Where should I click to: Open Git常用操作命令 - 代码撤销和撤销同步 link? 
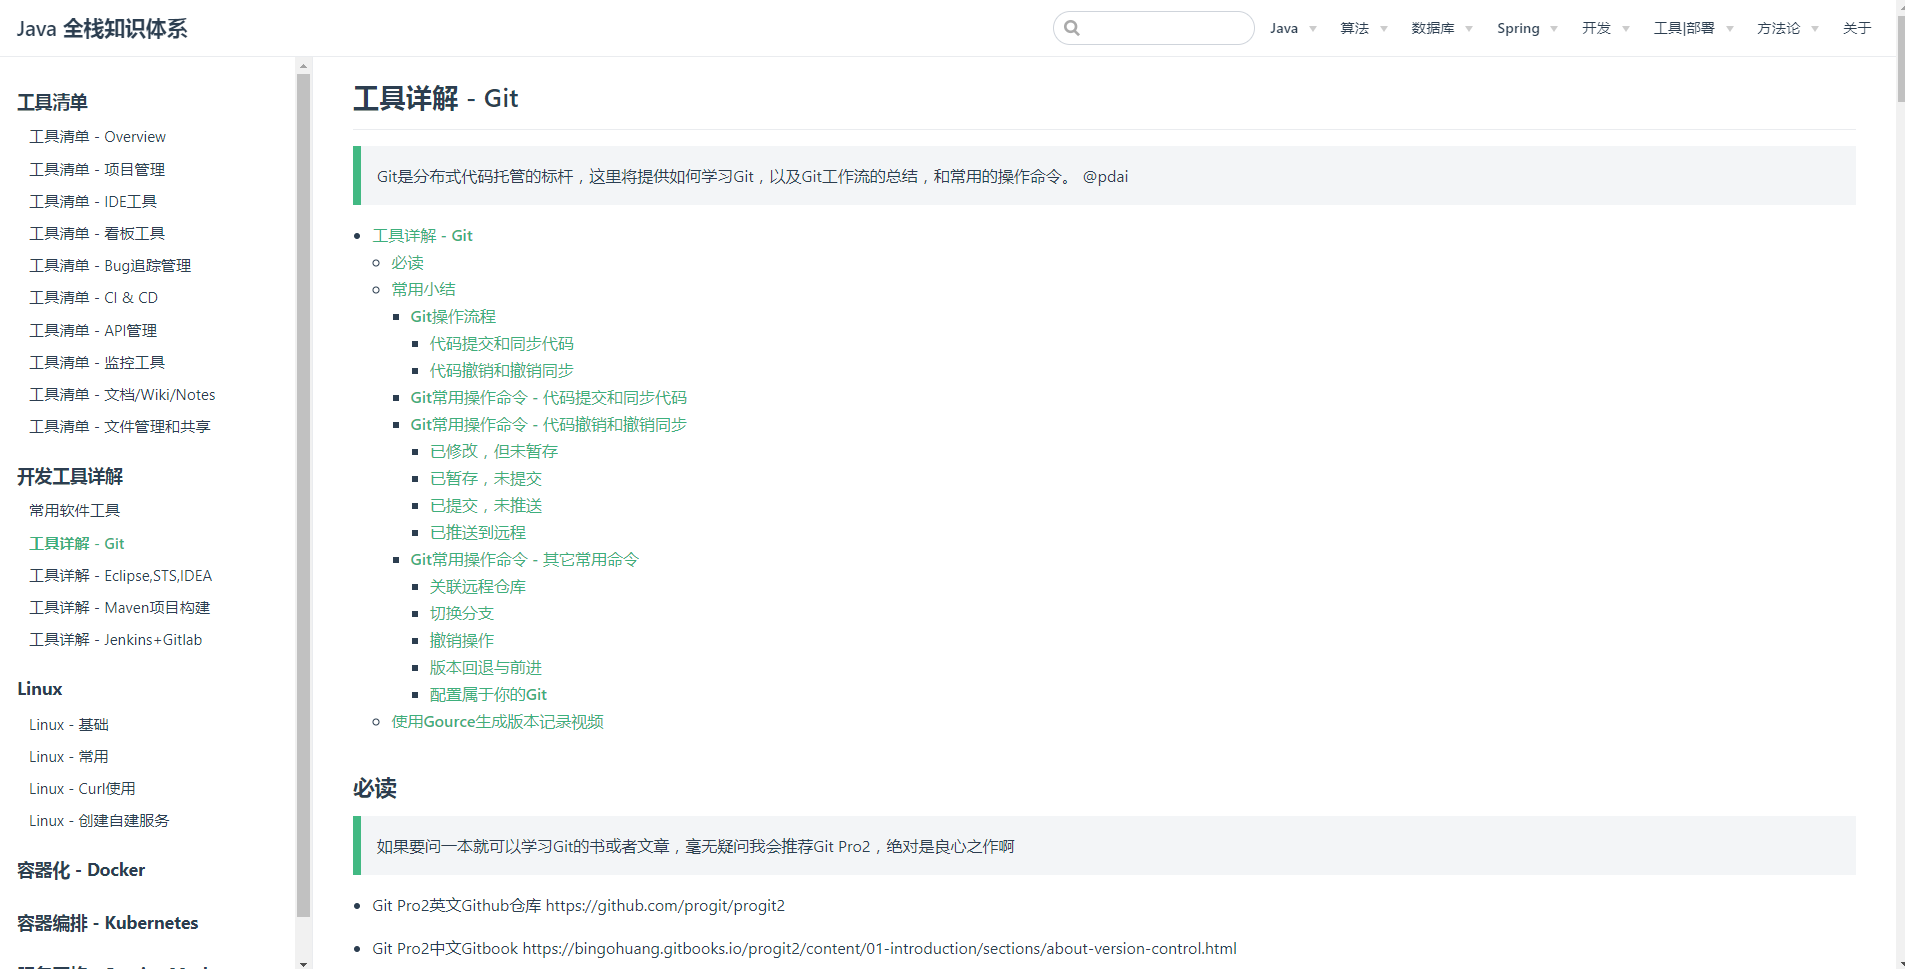tap(549, 424)
